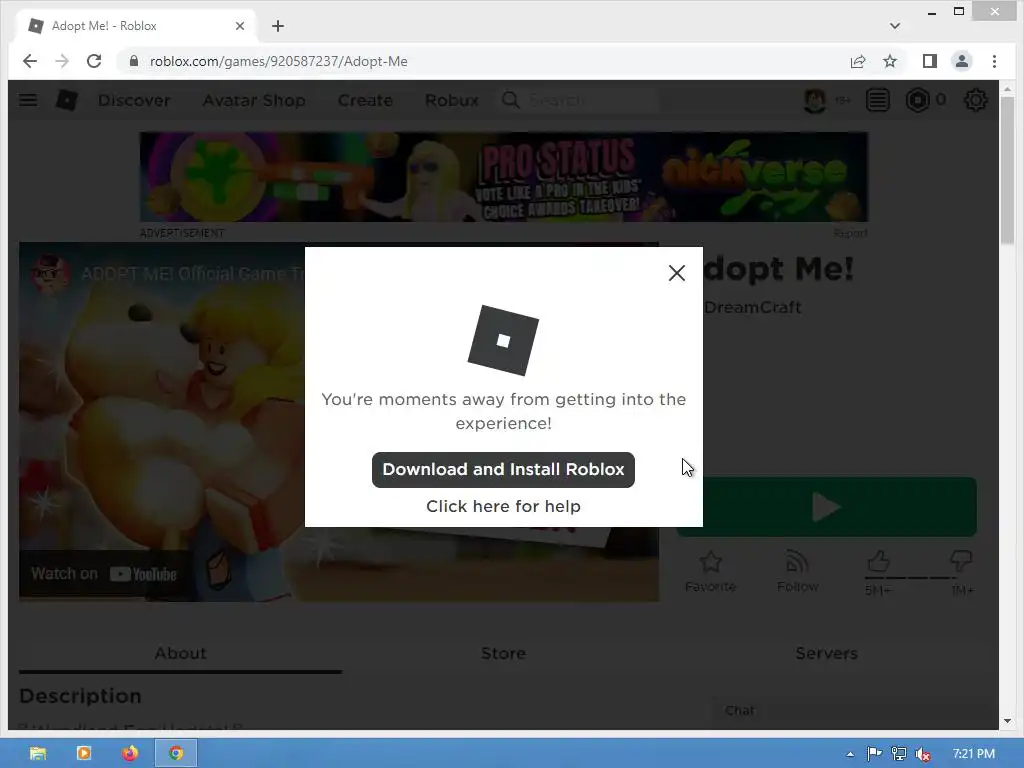The image size is (1024, 768).
Task: Open Roblox notifications feed icon
Action: click(x=878, y=101)
